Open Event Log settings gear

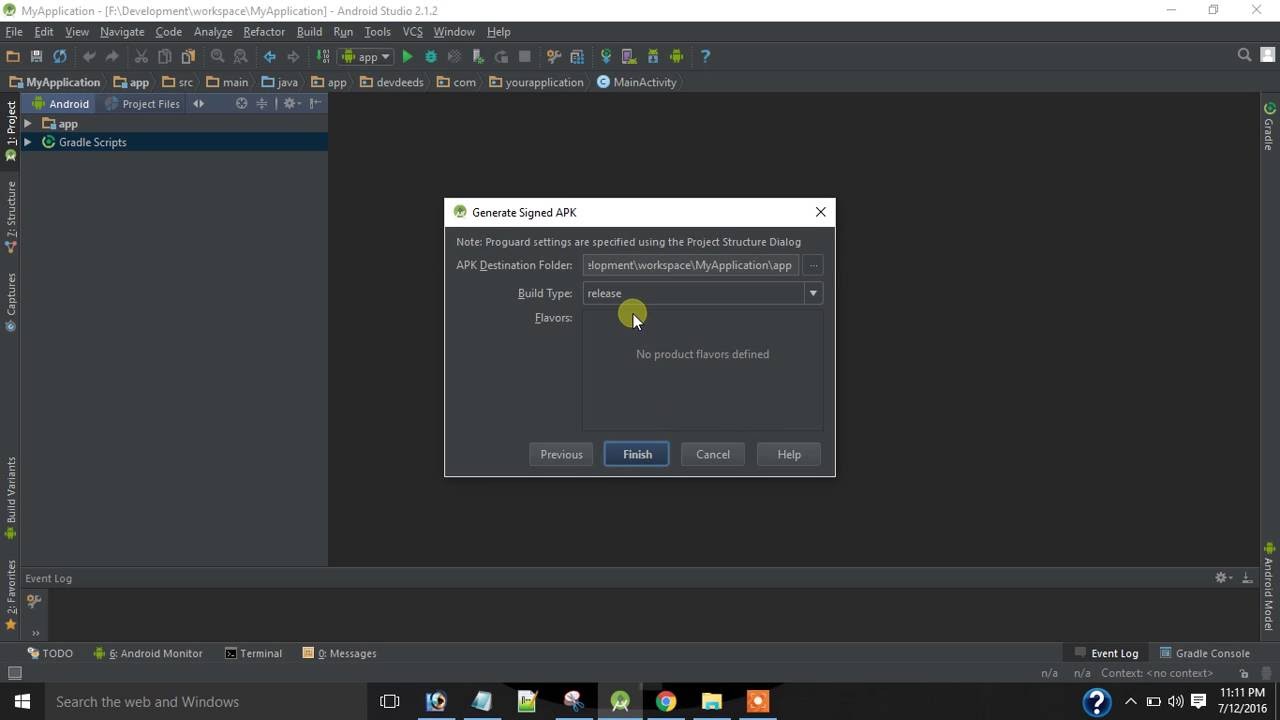[x=1221, y=578]
